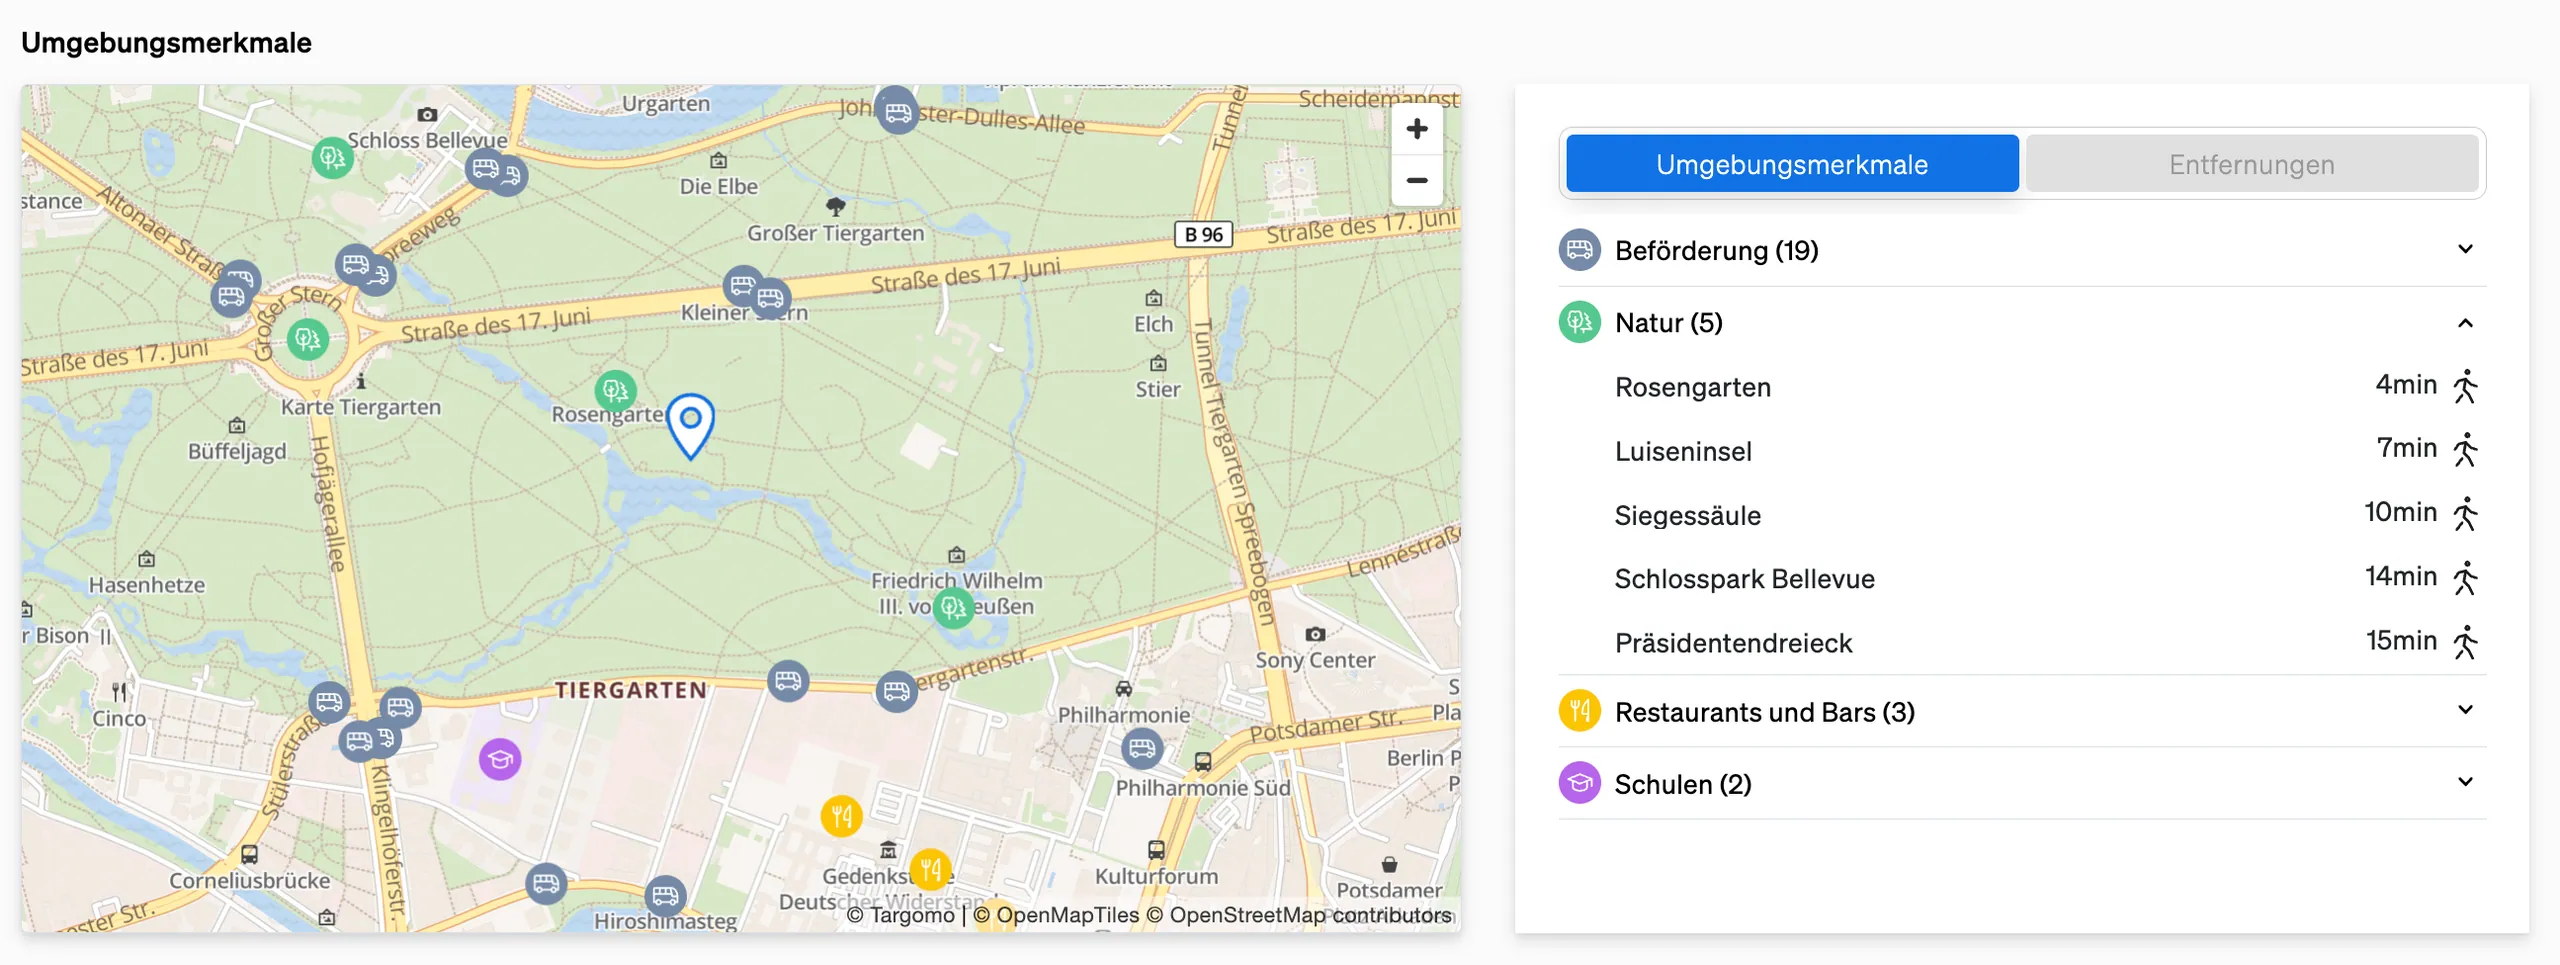Click the transit marker near Corneliusbrücke

click(249, 855)
